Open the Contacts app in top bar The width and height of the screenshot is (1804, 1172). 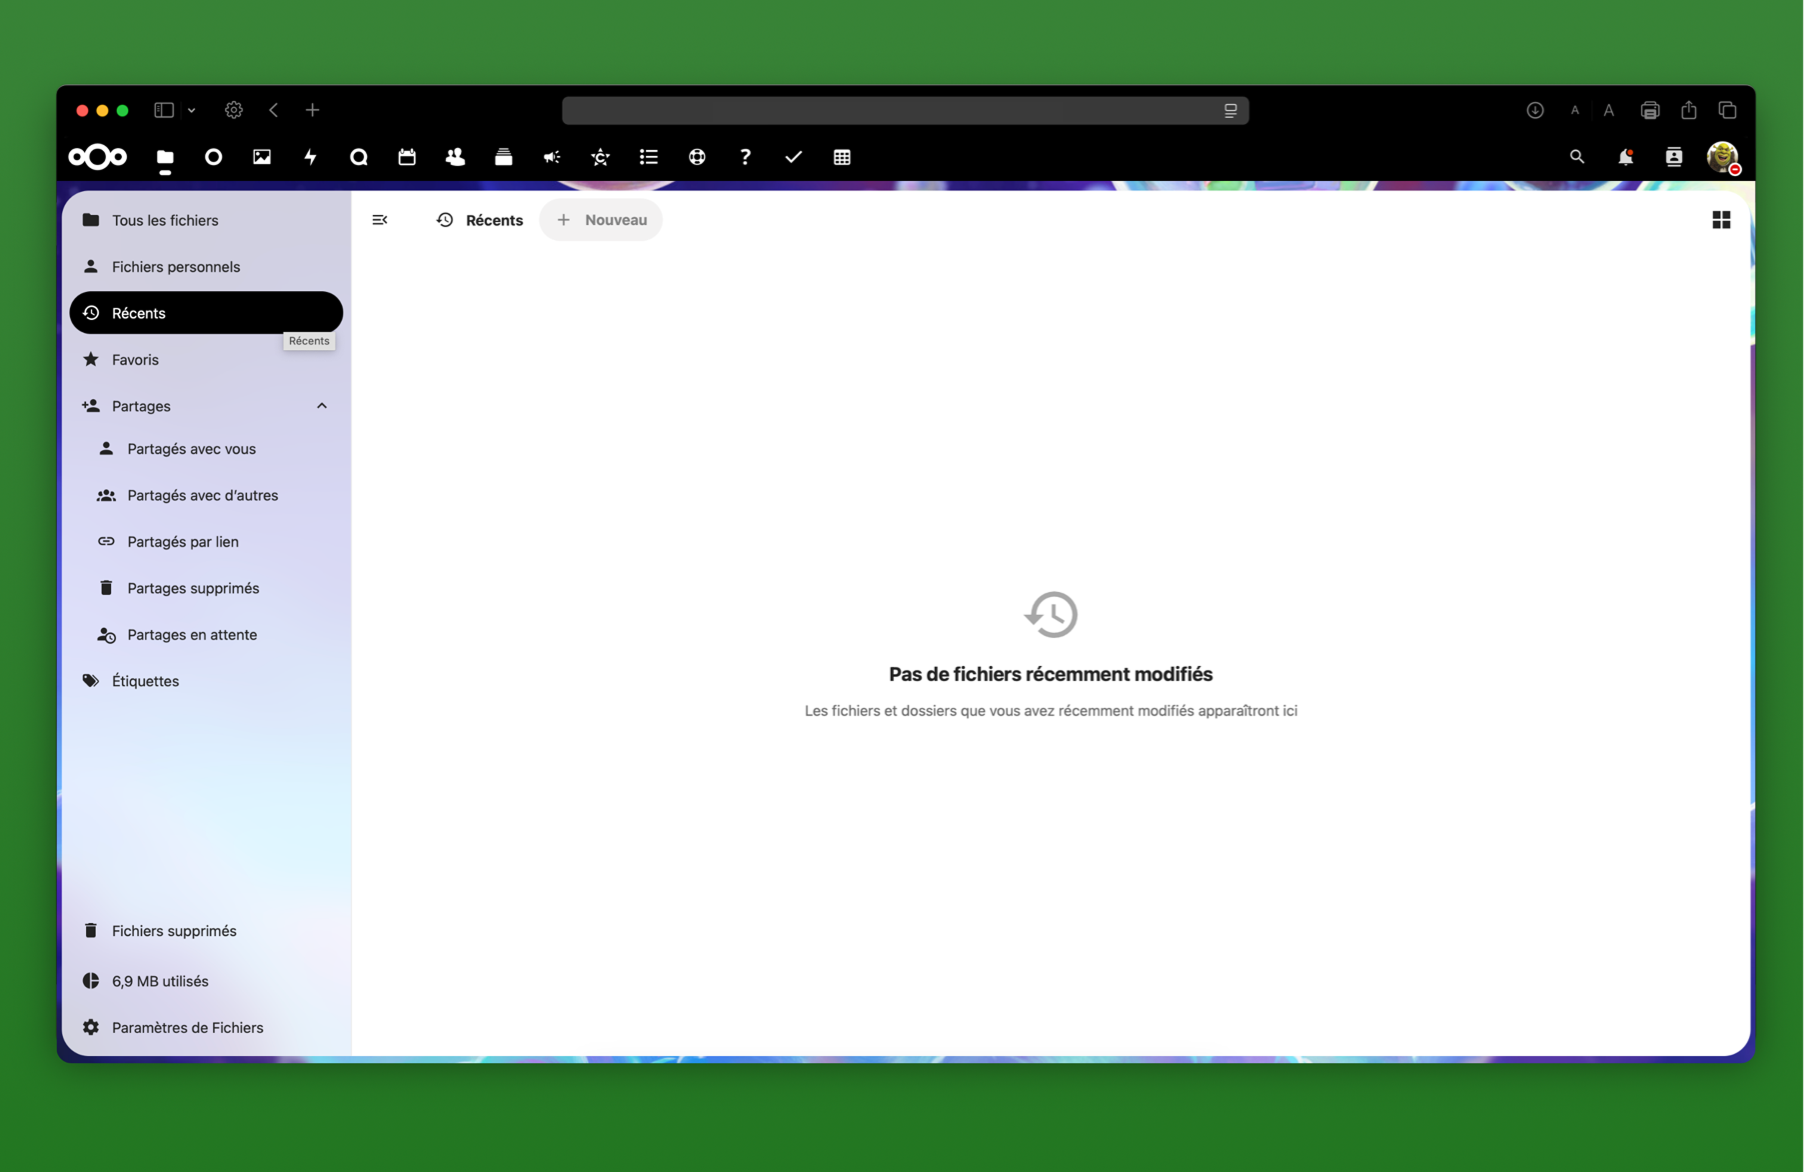[x=455, y=157]
